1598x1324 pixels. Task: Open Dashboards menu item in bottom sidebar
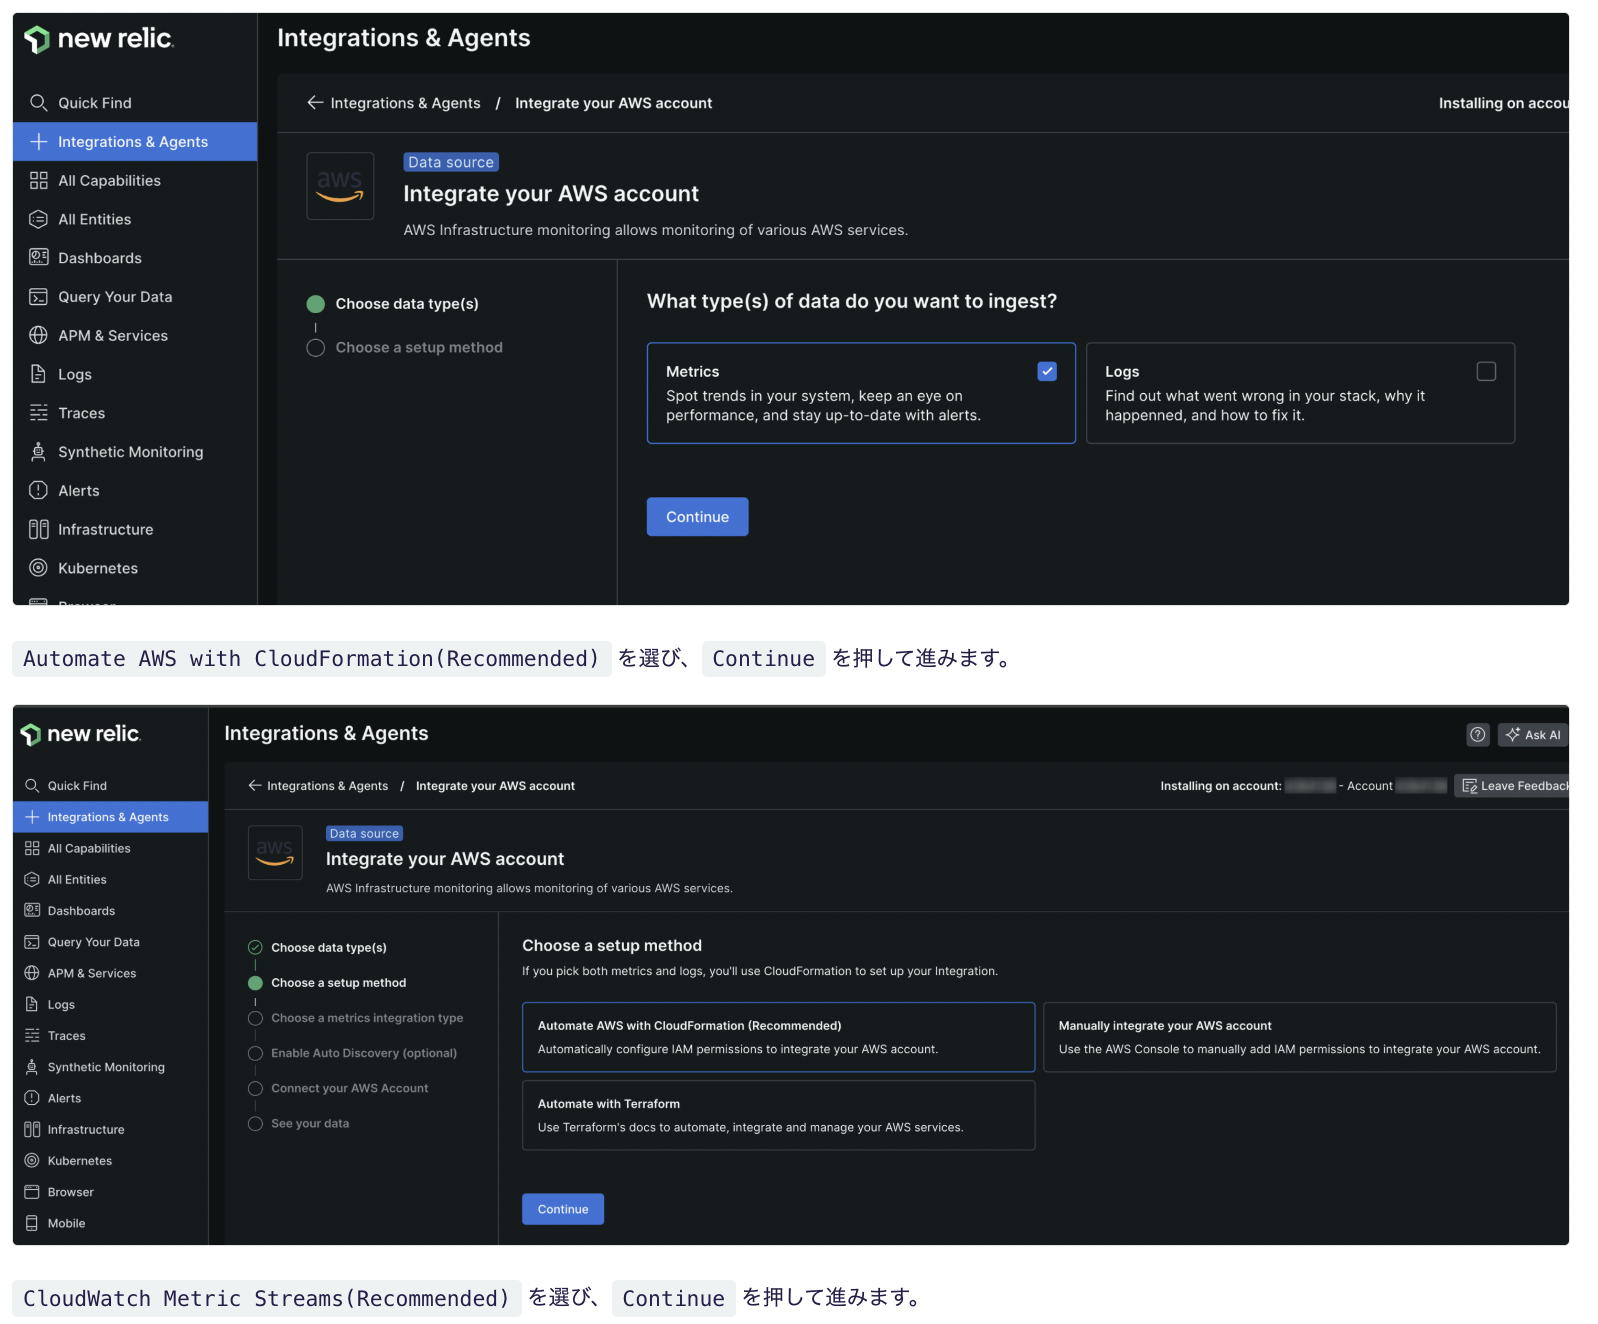(111, 911)
